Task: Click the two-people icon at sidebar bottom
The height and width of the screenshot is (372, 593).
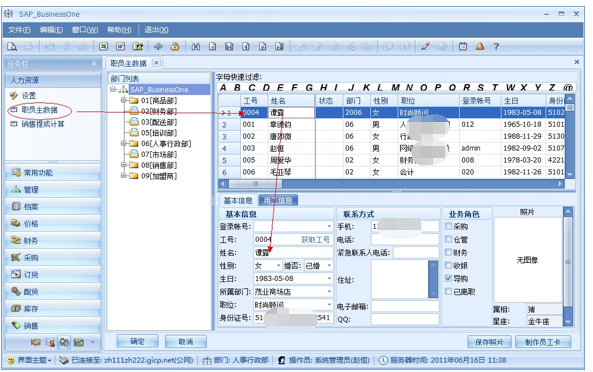Action: pyautogui.click(x=64, y=343)
